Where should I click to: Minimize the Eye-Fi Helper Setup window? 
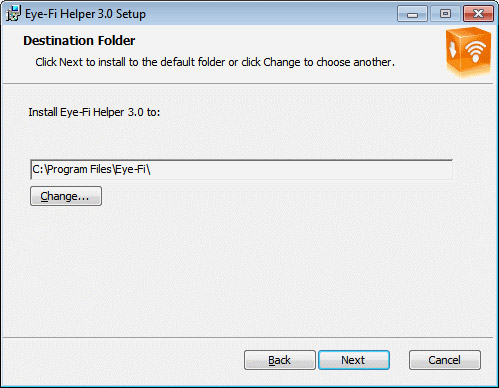412,14
